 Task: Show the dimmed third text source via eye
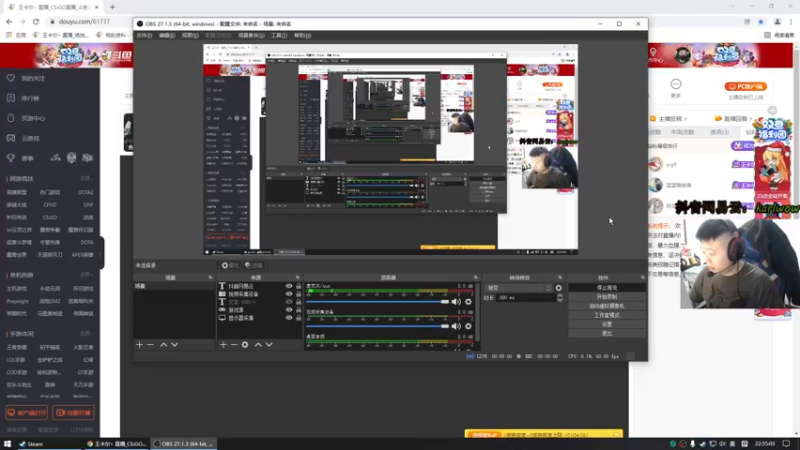point(289,302)
